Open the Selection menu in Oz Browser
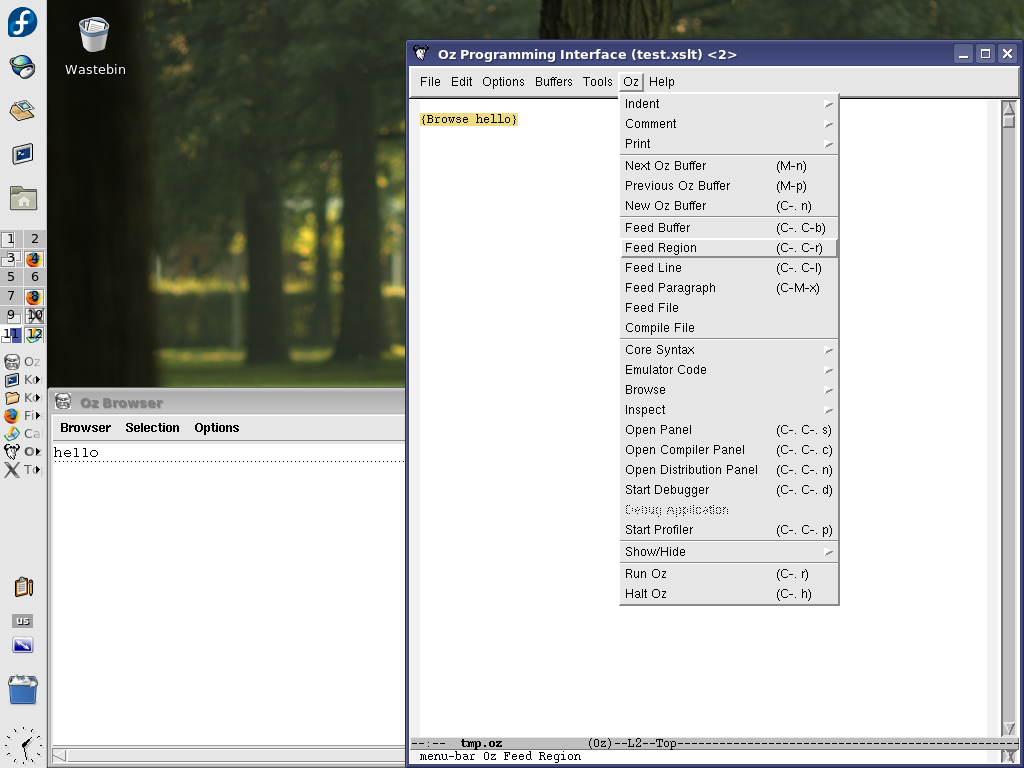This screenshot has width=1024, height=768. tap(152, 428)
